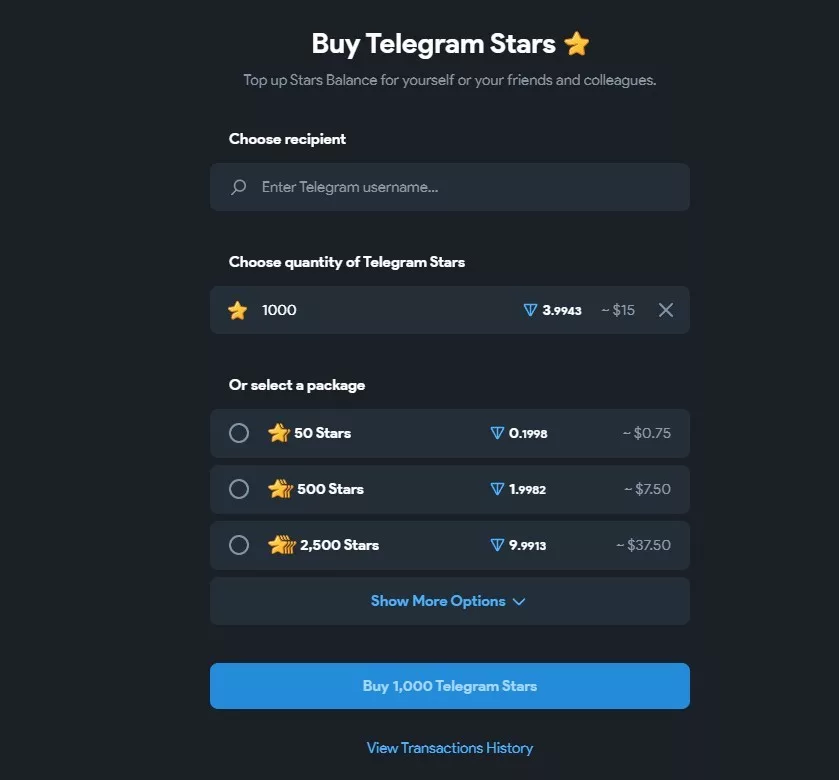Click the Buy 1,000 Telegram Stars button
This screenshot has height=780, width=839.
click(x=449, y=686)
